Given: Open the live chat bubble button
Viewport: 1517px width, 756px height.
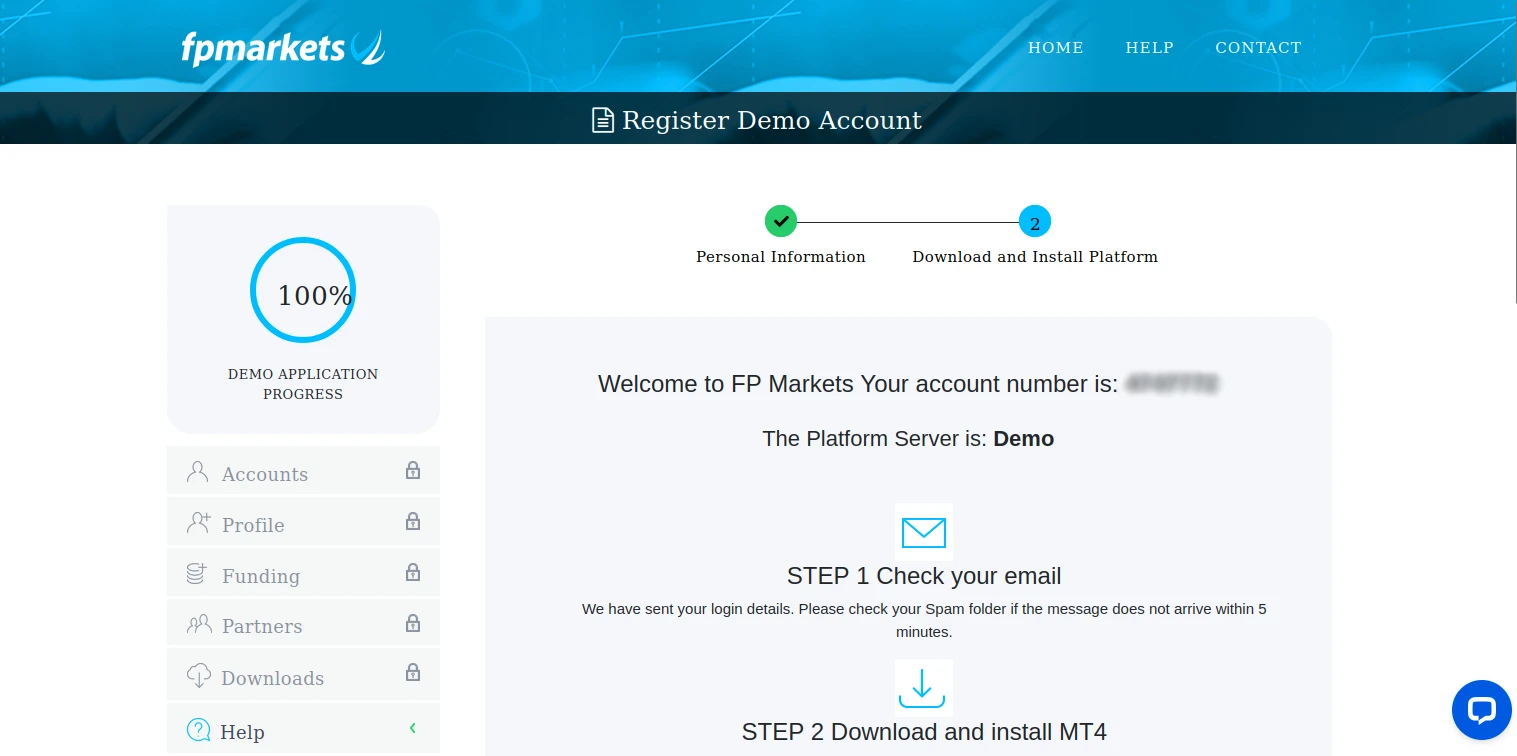Looking at the screenshot, I should tap(1481, 710).
